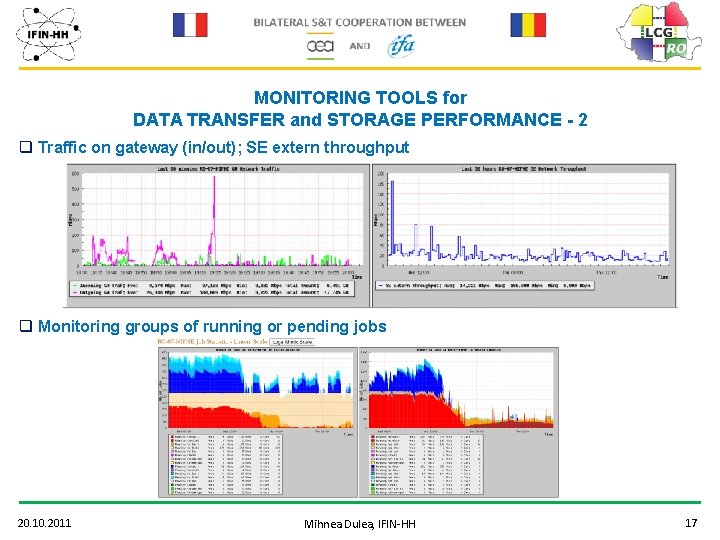Click the gateway traffic graph legend box
This screenshot has width=720, height=540.
[212, 288]
